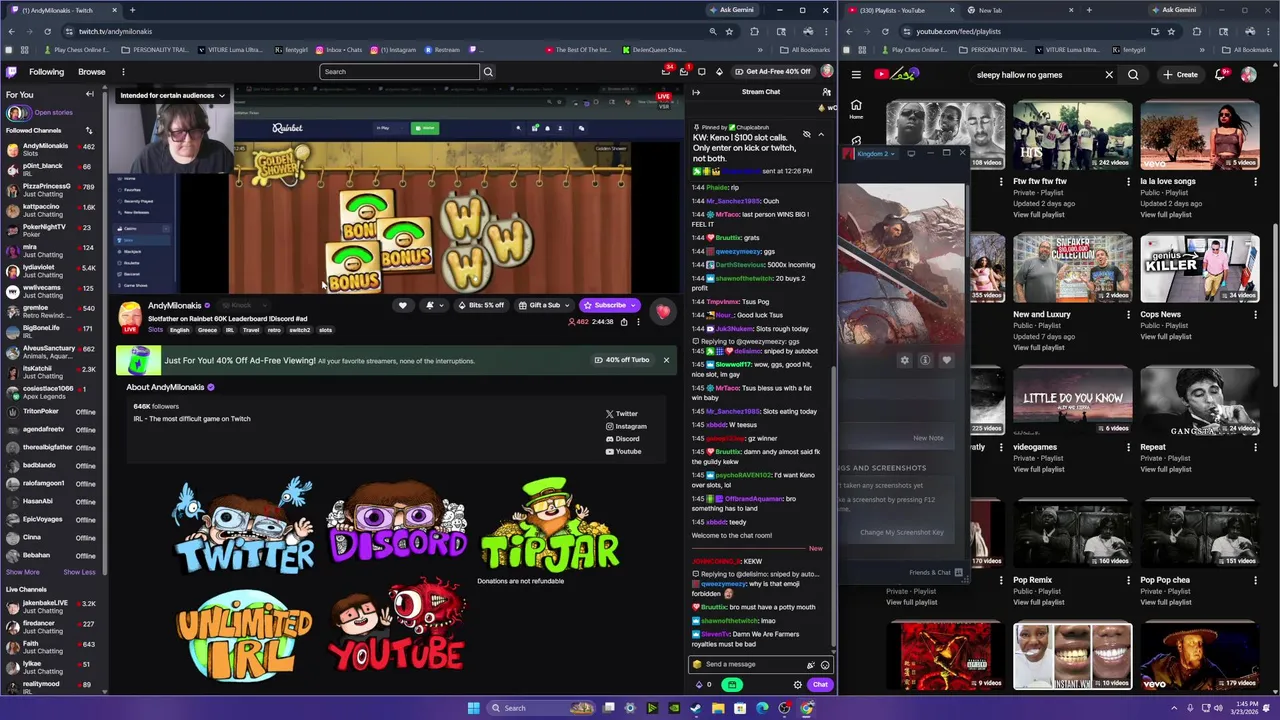Open Microsoft Edge from the taskbar
The width and height of the screenshot is (1280, 720).
(762, 708)
